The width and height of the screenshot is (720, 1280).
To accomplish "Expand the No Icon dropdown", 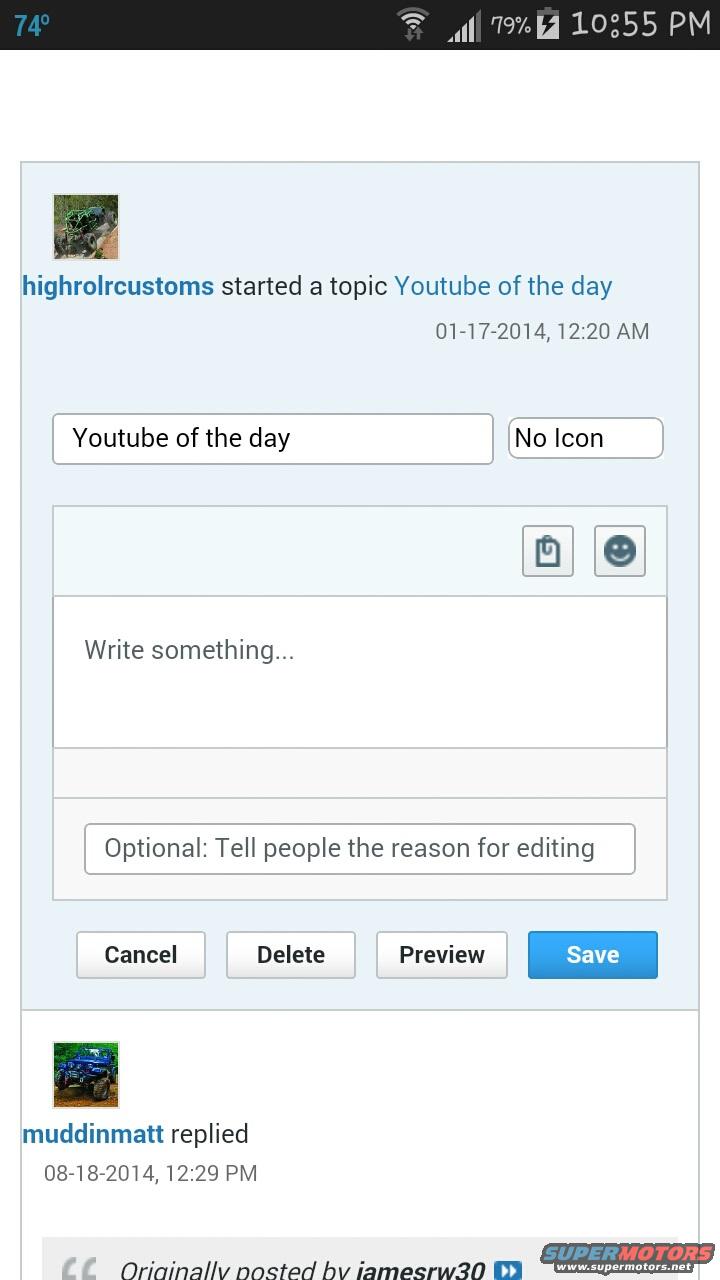I will tap(585, 438).
